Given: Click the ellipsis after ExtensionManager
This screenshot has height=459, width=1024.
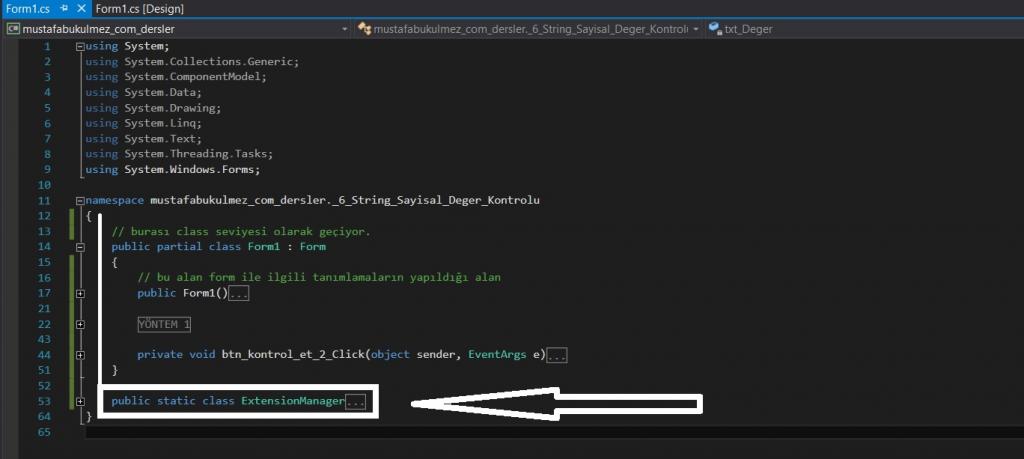Looking at the screenshot, I should point(355,402).
